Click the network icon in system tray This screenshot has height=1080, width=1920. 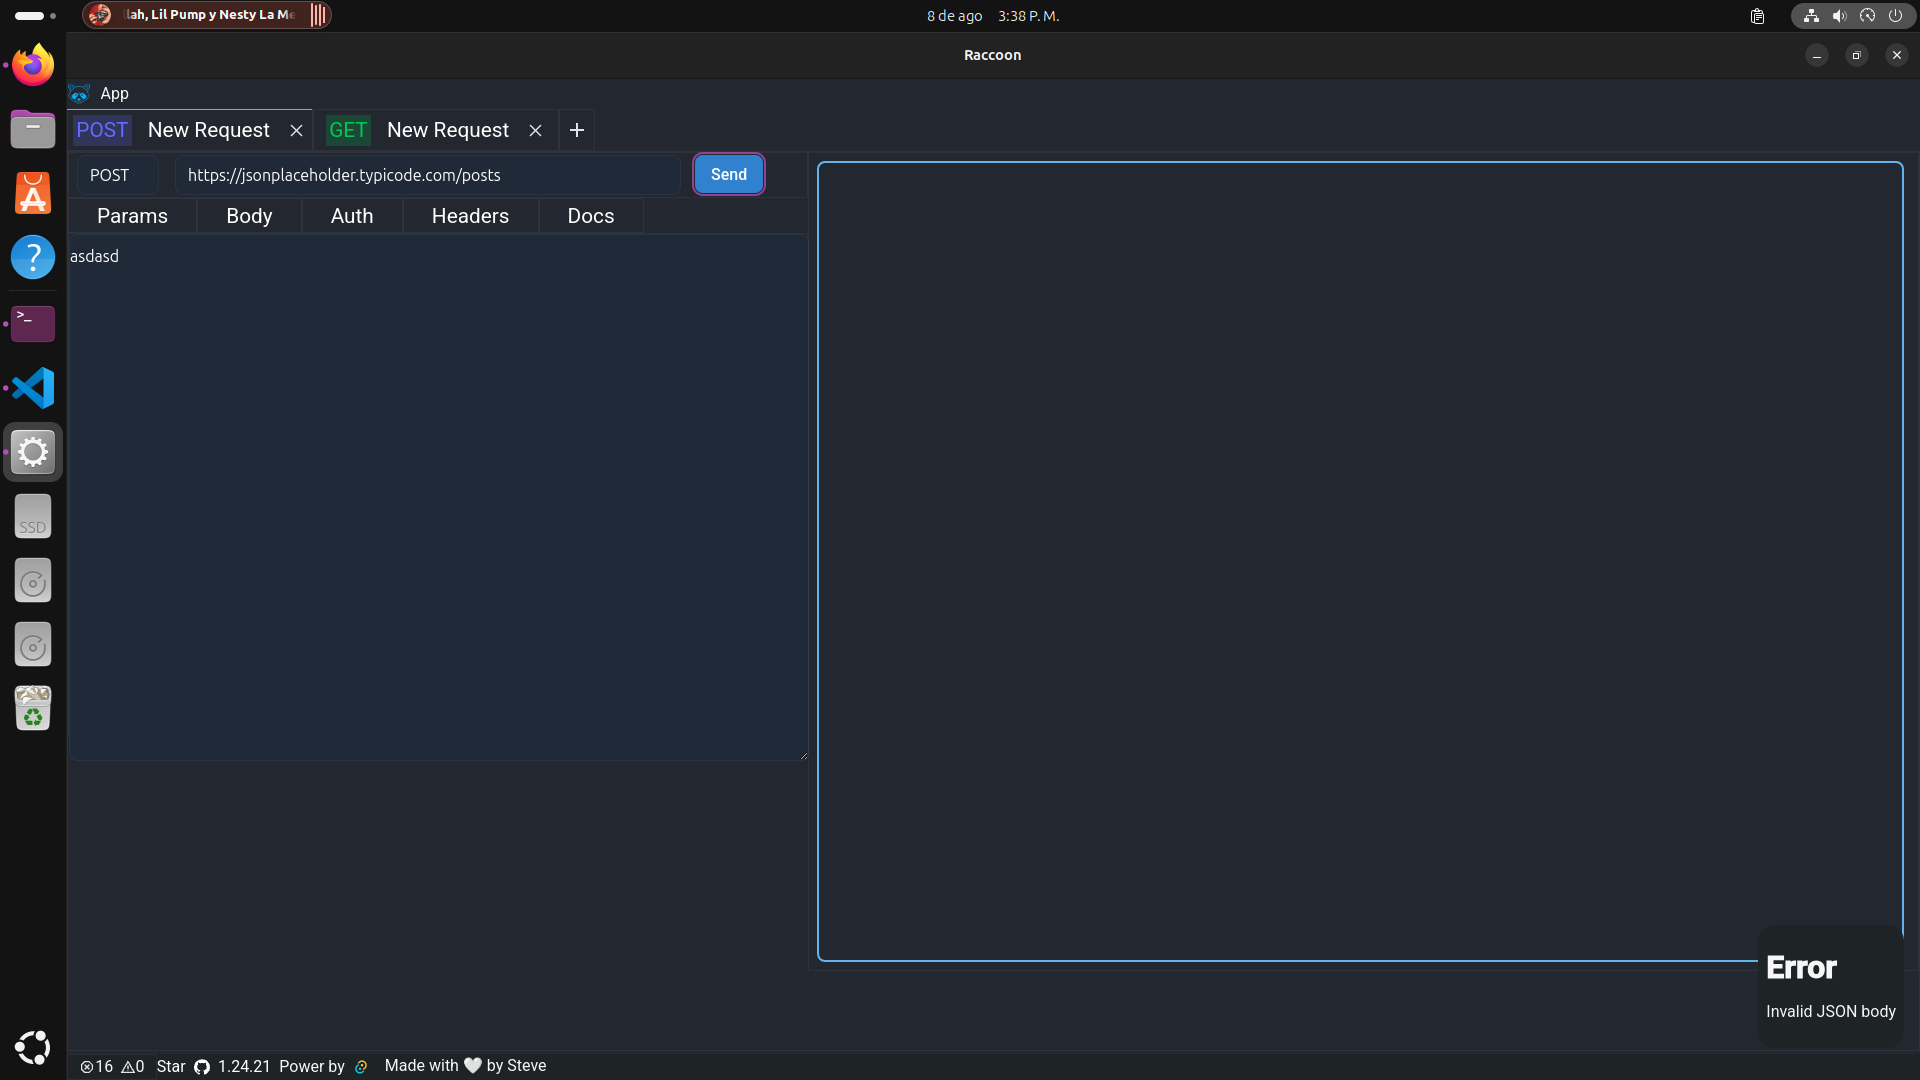[x=1811, y=16]
